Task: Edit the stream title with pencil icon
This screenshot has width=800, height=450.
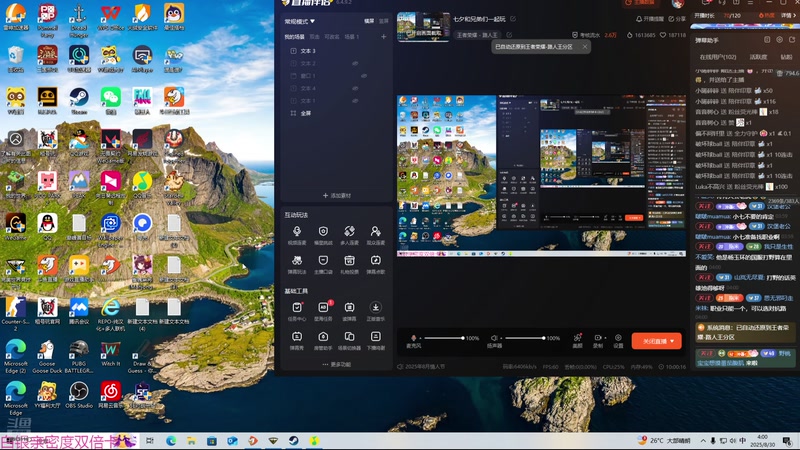Action: click(513, 19)
